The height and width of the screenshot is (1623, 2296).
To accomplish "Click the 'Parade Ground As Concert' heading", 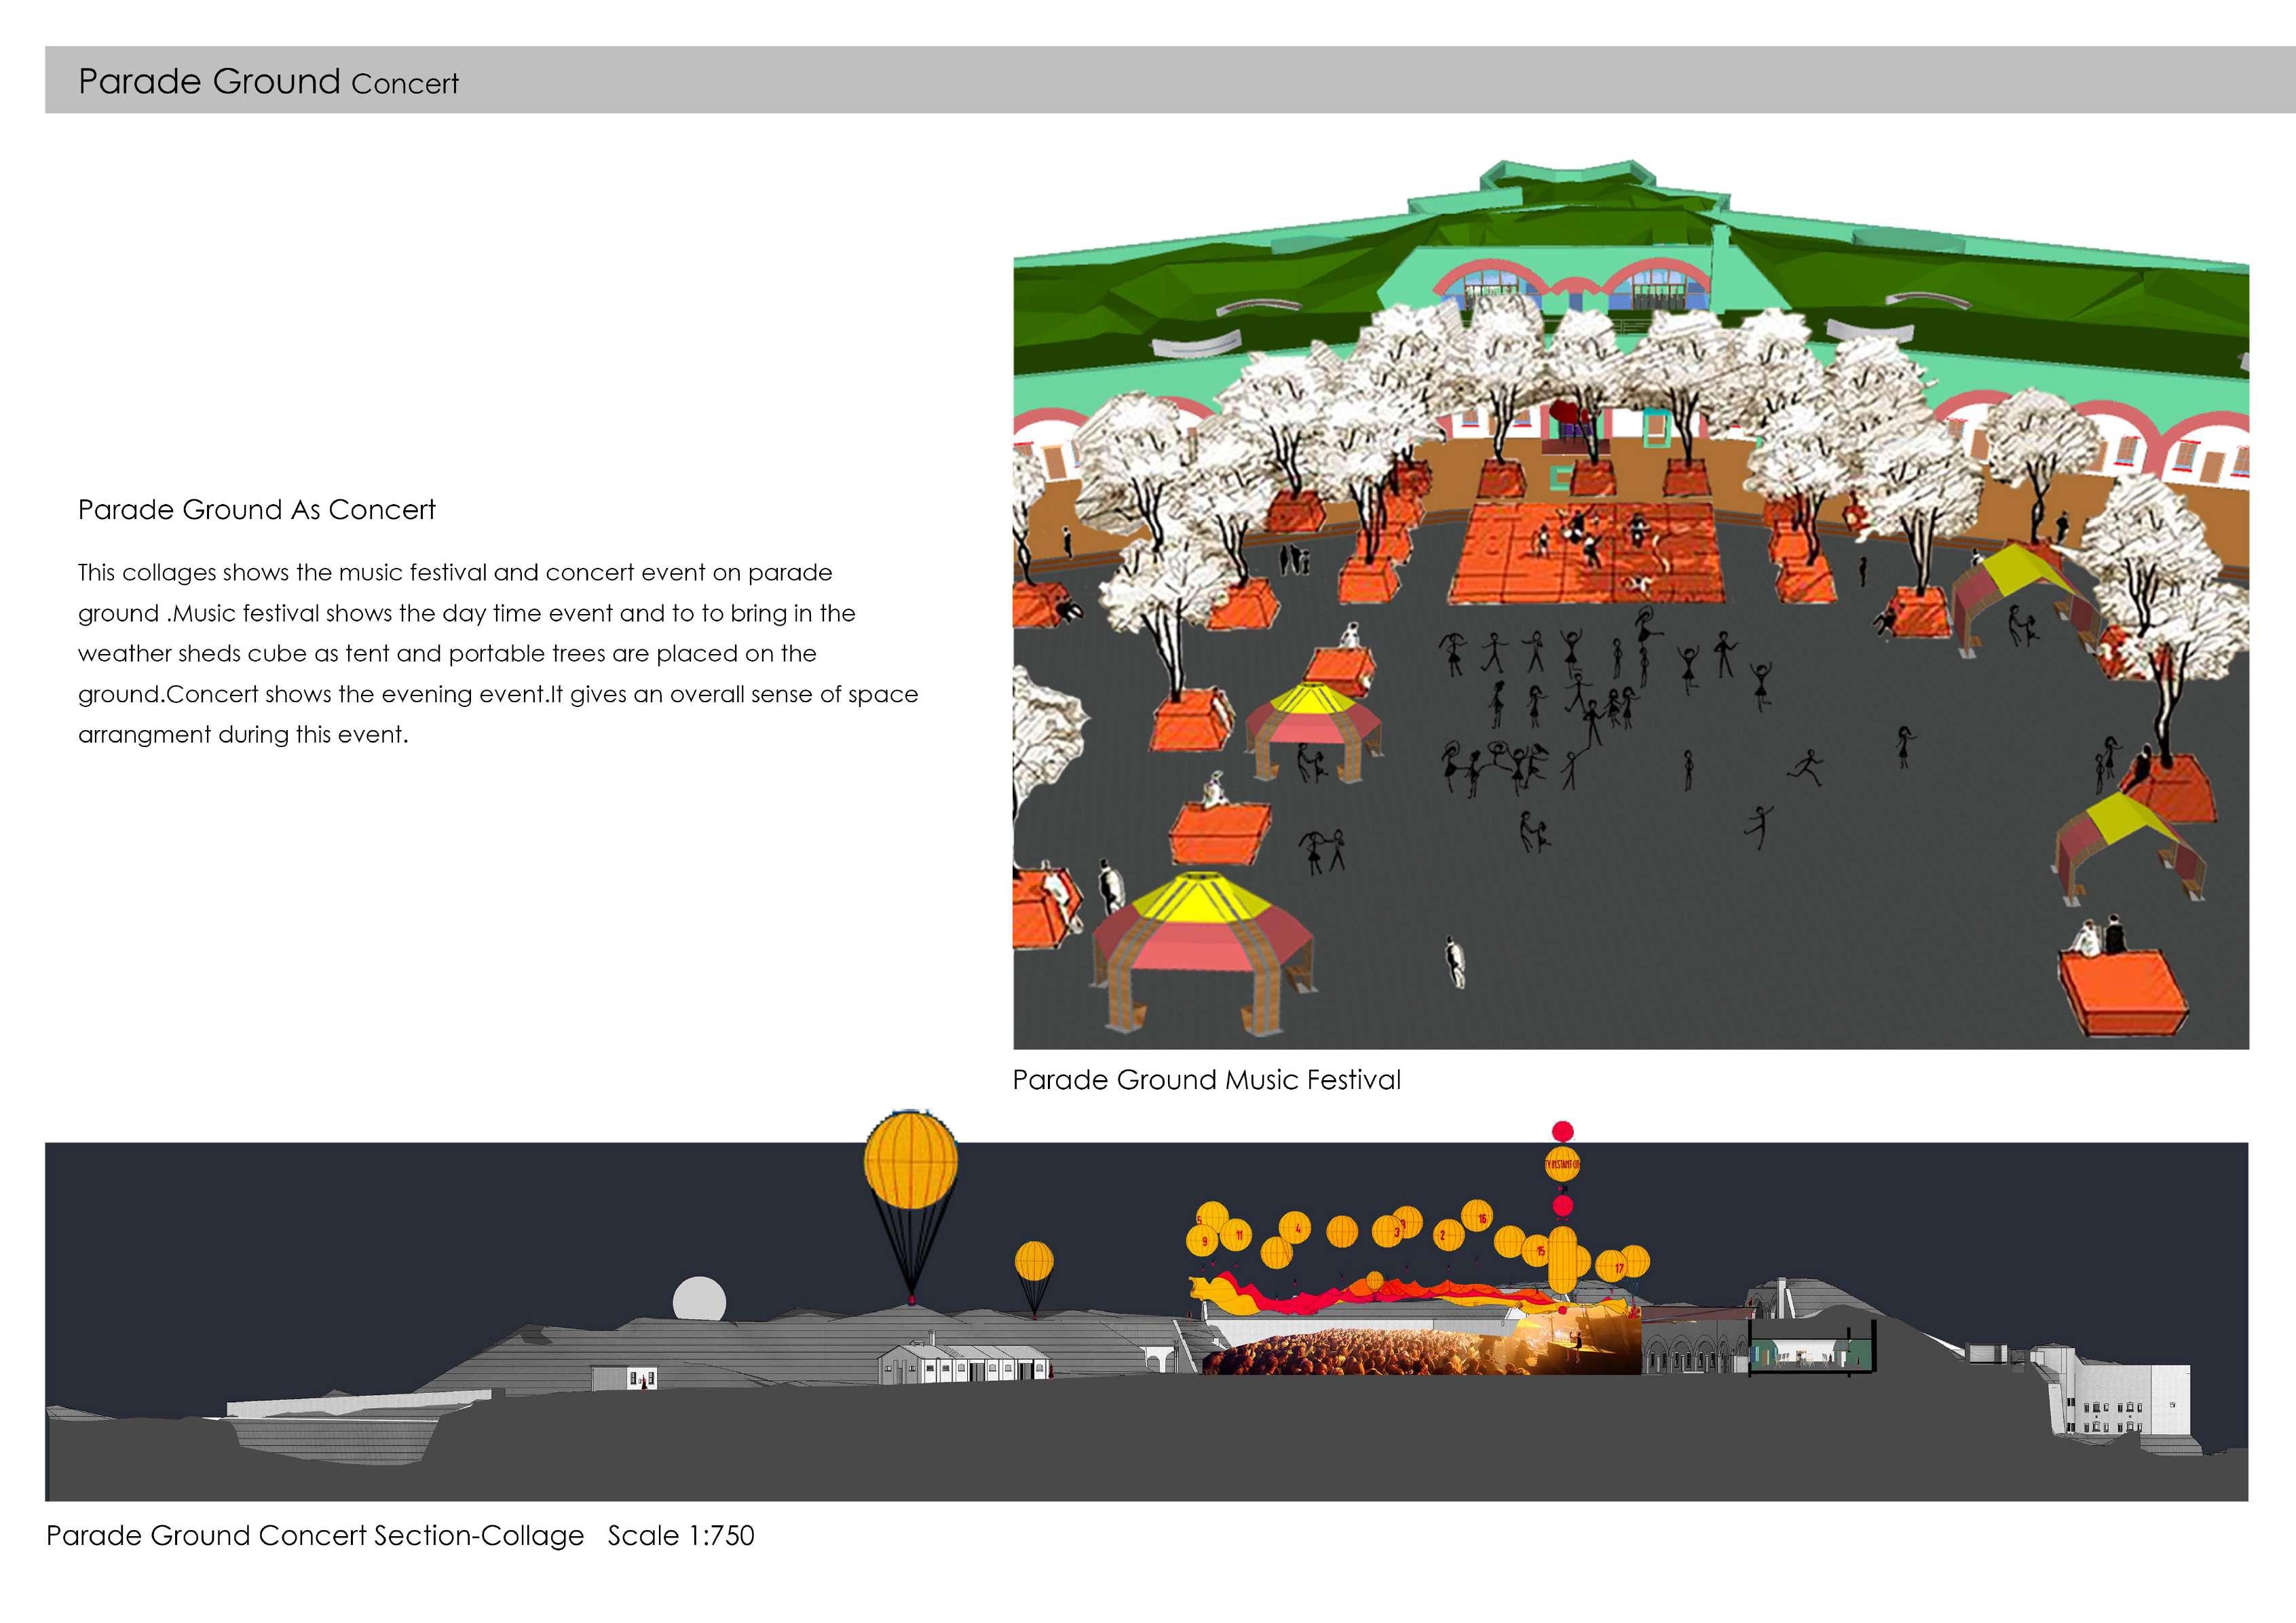I will 257,510.
